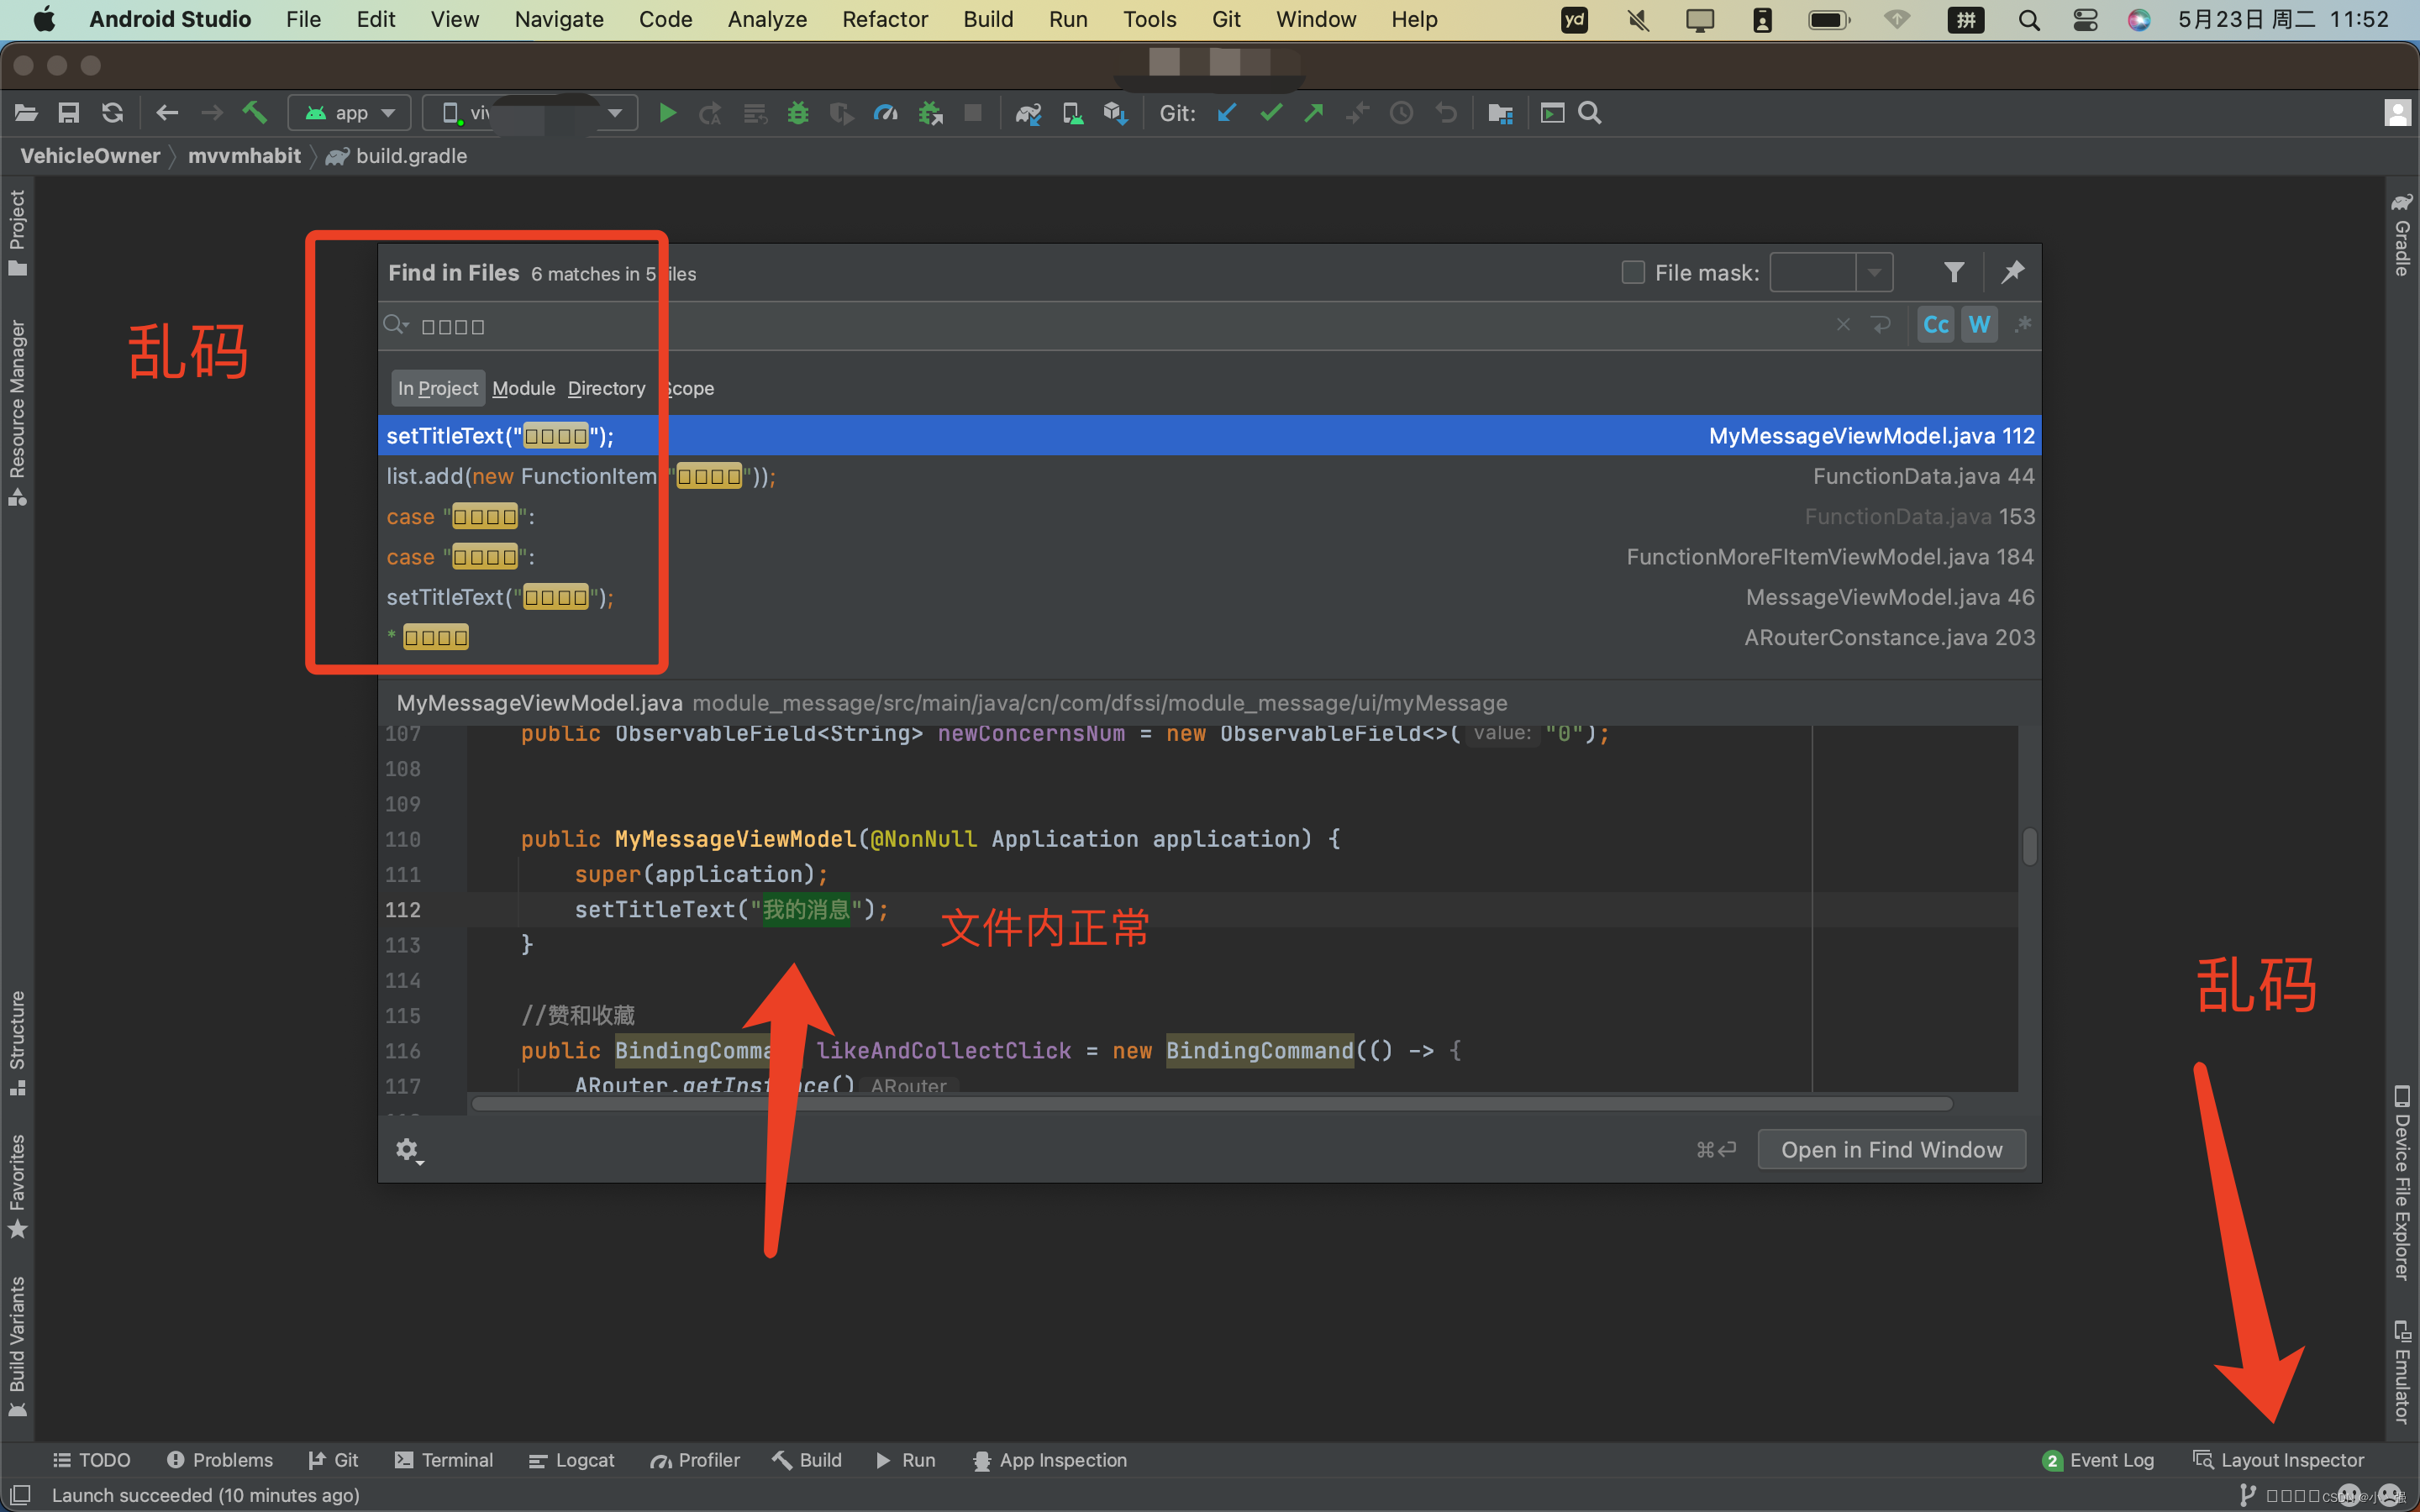The width and height of the screenshot is (2420, 1512).
Task: Click Open in Find Window button
Action: click(1891, 1150)
